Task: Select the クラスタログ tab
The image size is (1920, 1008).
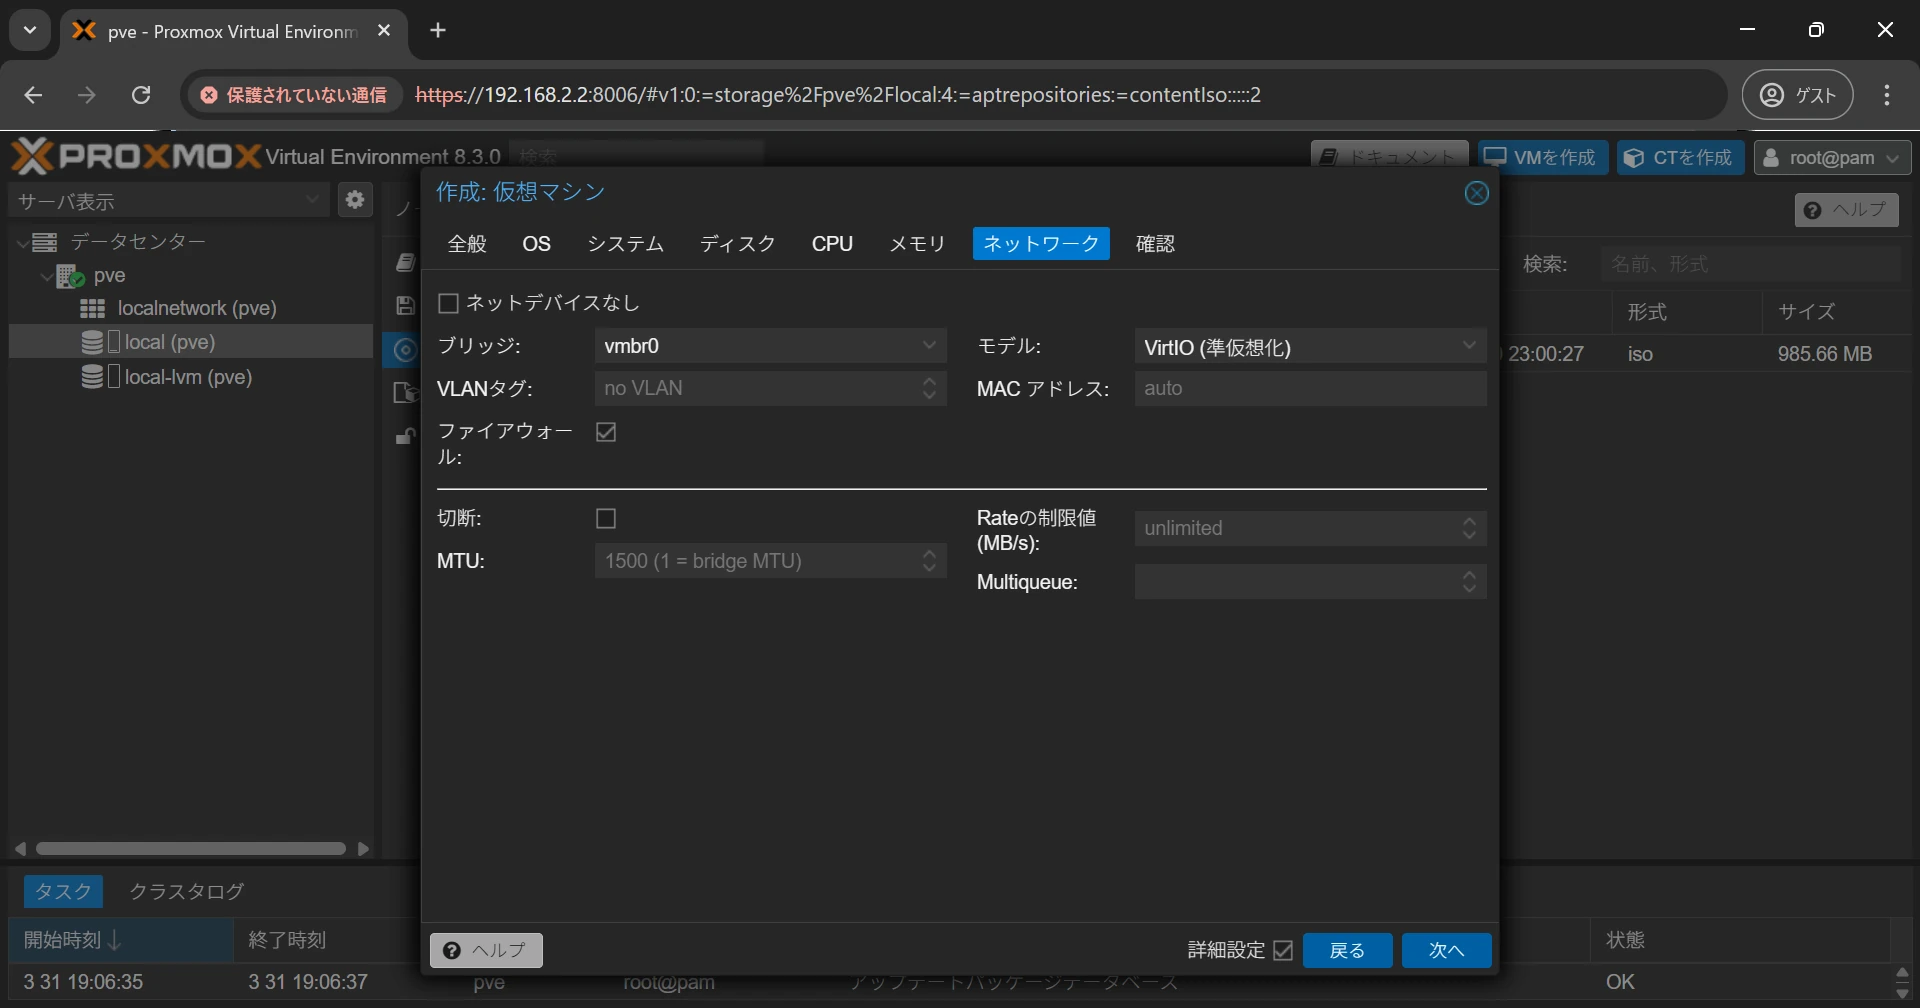Action: point(187,891)
